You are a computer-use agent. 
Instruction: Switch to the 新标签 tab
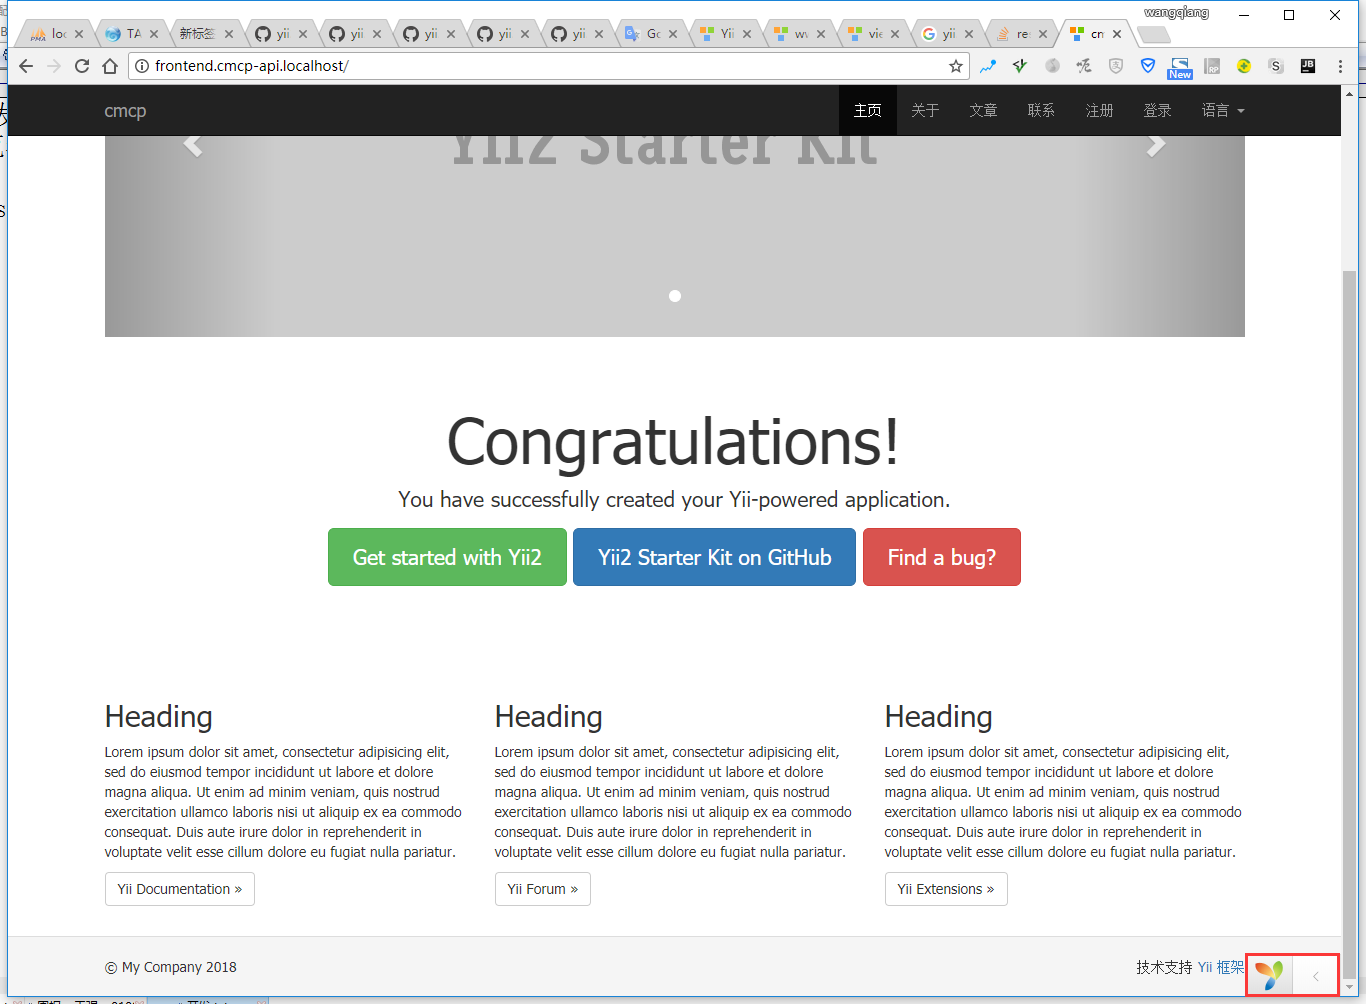tap(197, 34)
